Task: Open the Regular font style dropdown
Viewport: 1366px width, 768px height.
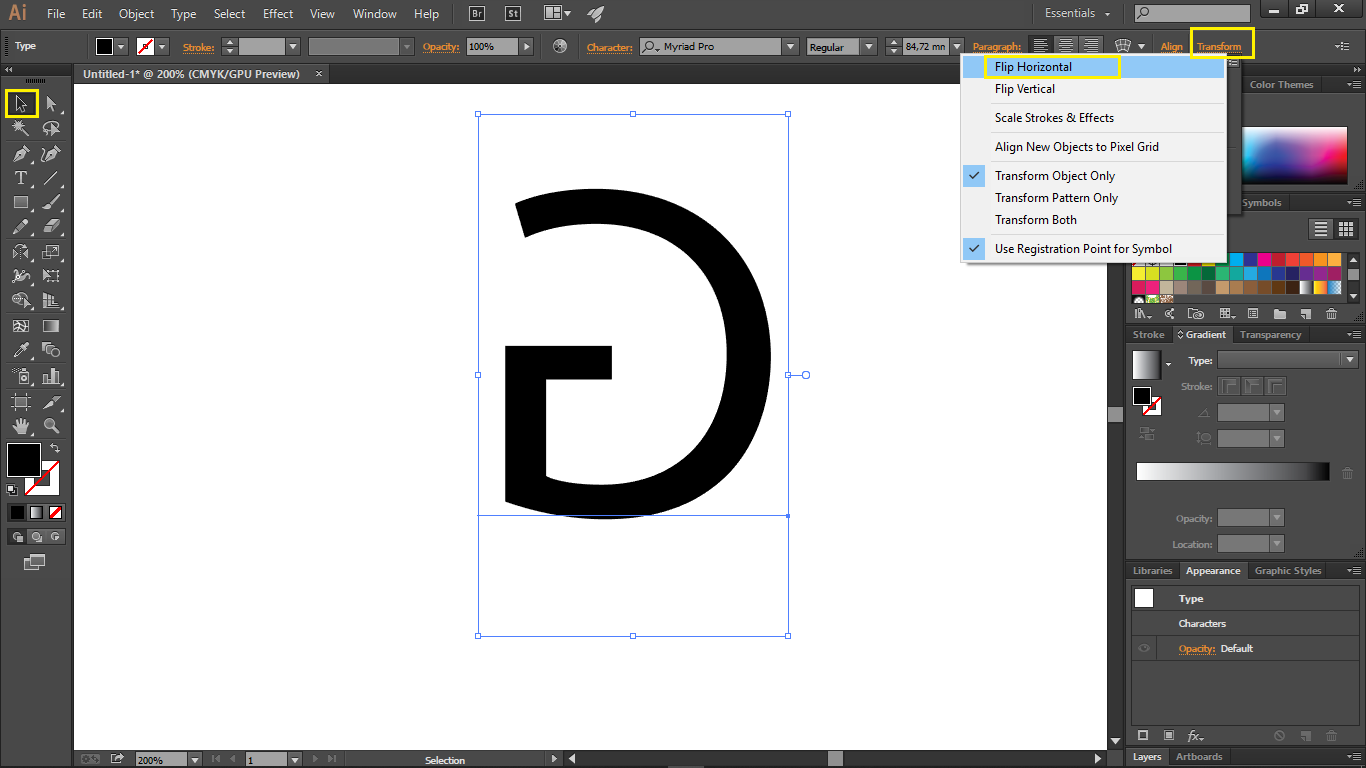Action: pos(867,47)
